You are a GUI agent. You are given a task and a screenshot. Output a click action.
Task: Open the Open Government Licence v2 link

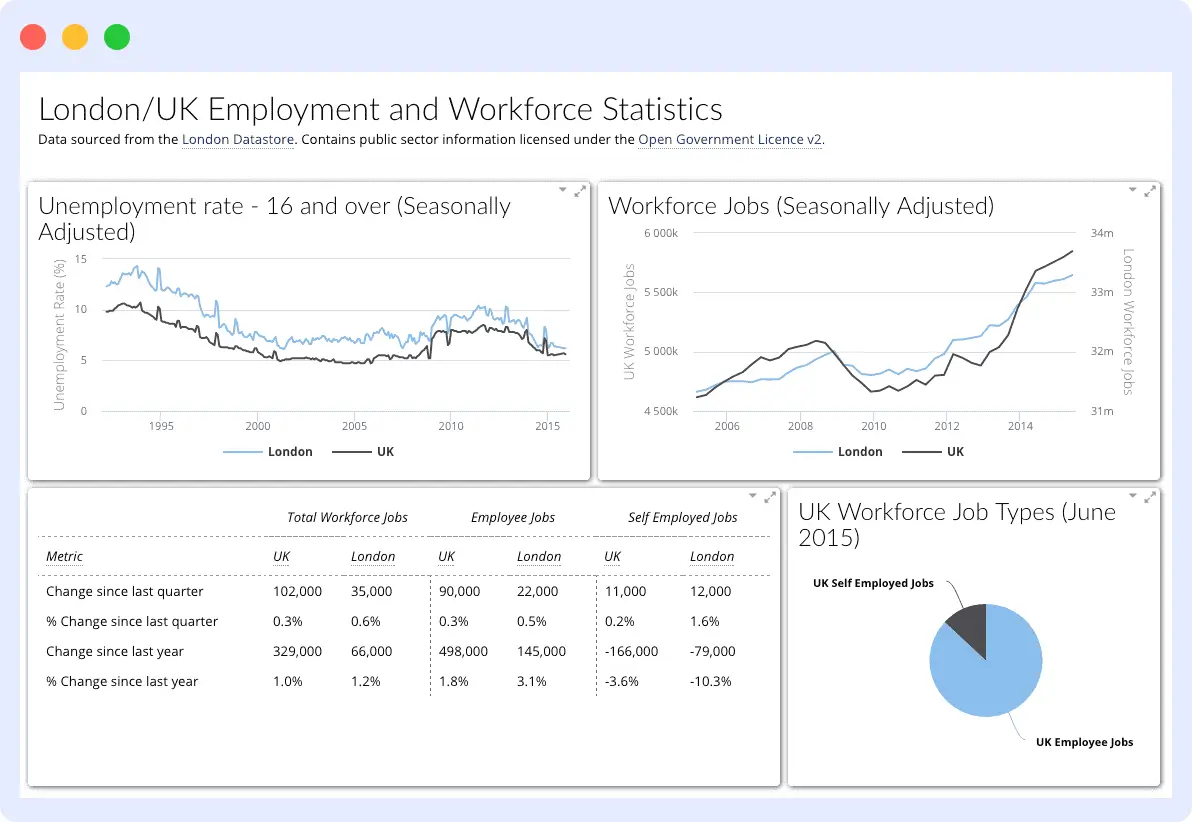[730, 140]
